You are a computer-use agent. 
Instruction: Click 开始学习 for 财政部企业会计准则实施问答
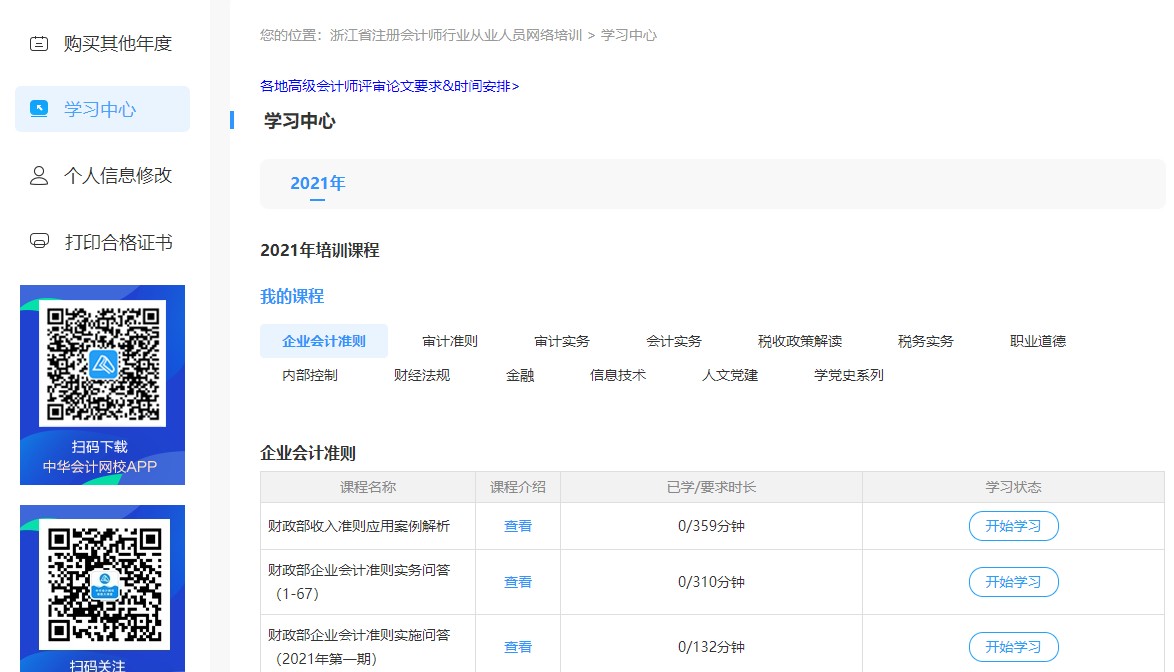pyautogui.click(x=1013, y=646)
